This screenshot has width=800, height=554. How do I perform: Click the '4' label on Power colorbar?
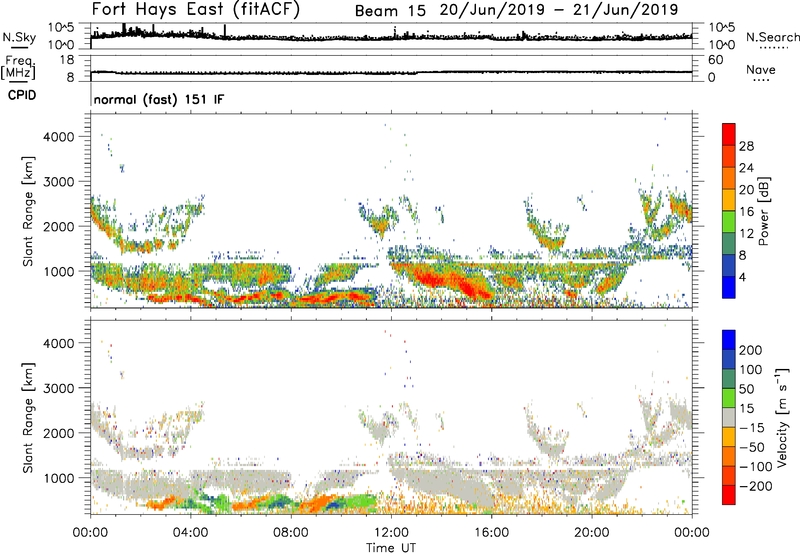point(743,278)
